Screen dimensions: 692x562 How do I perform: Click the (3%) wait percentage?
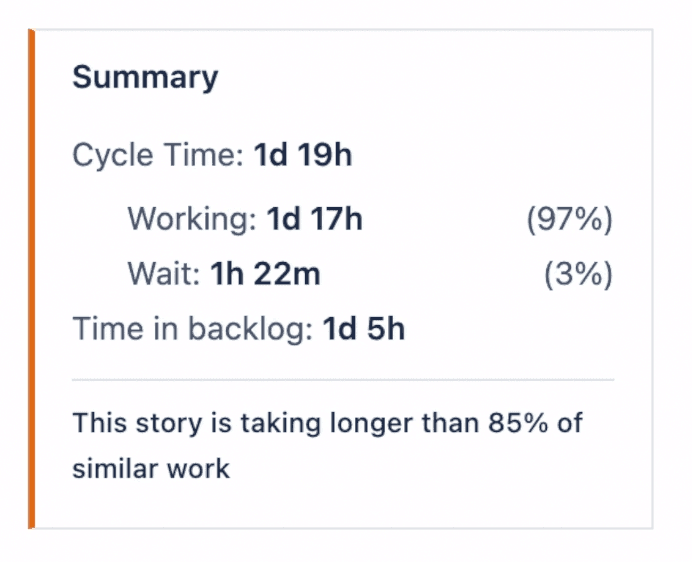pyautogui.click(x=578, y=273)
